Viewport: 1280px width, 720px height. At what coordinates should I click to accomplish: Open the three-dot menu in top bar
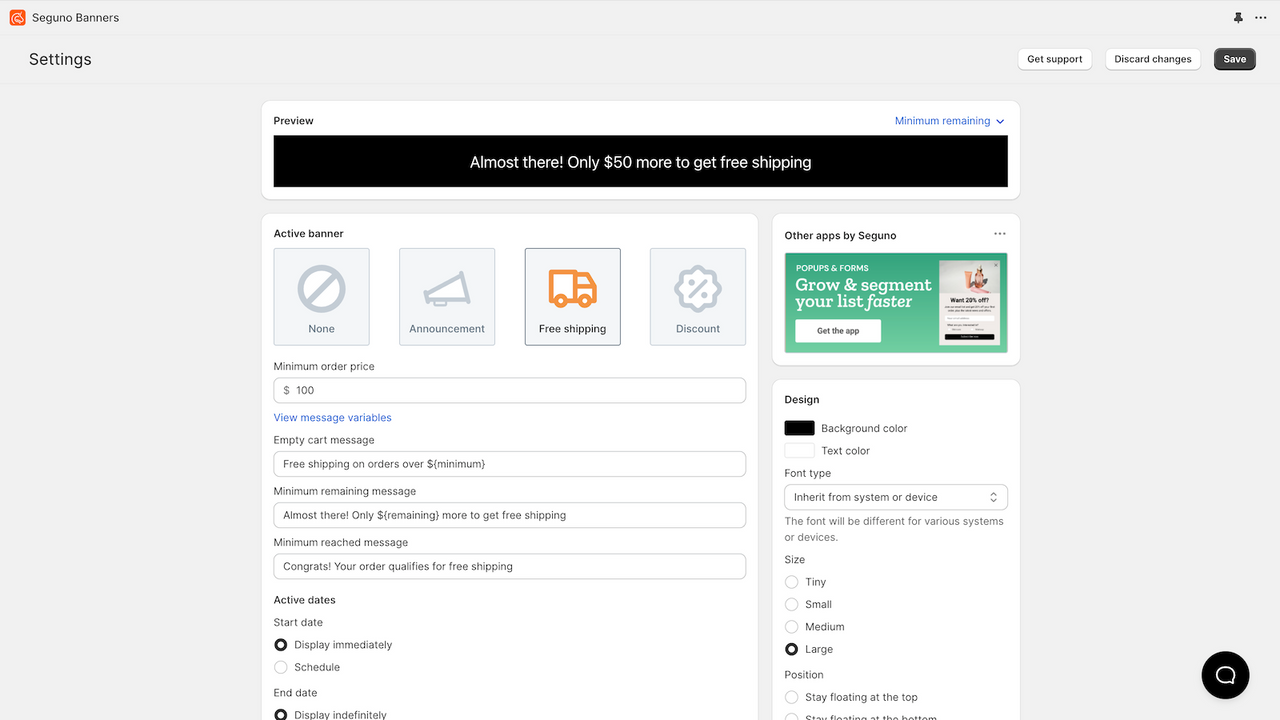pos(1260,18)
